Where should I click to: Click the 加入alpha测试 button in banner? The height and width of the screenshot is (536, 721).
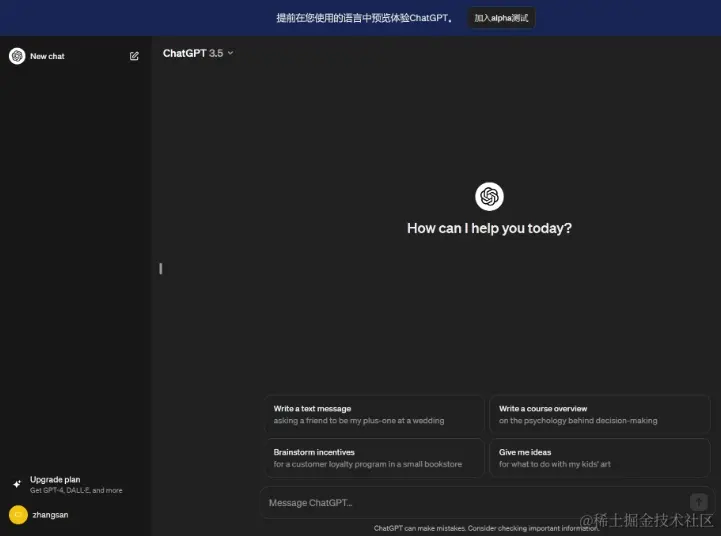pos(501,18)
